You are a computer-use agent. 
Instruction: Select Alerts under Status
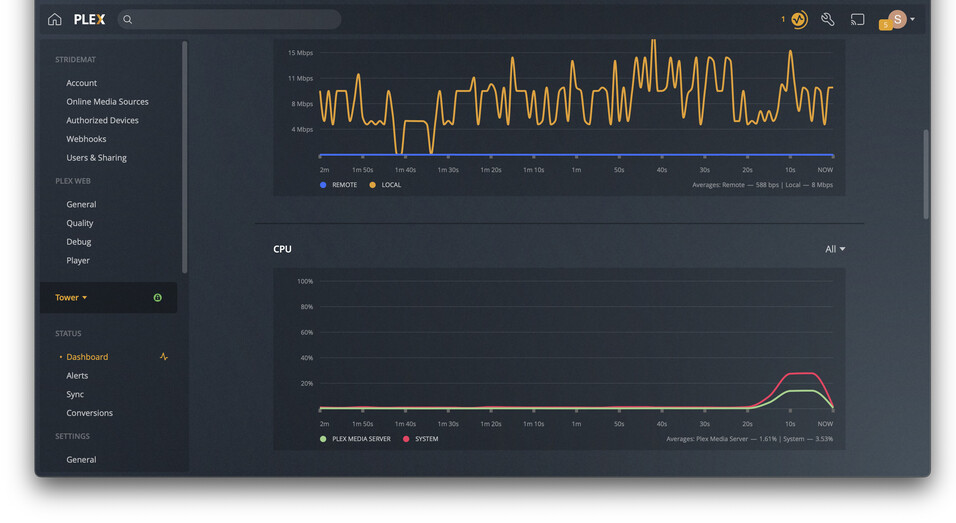[x=77, y=375]
